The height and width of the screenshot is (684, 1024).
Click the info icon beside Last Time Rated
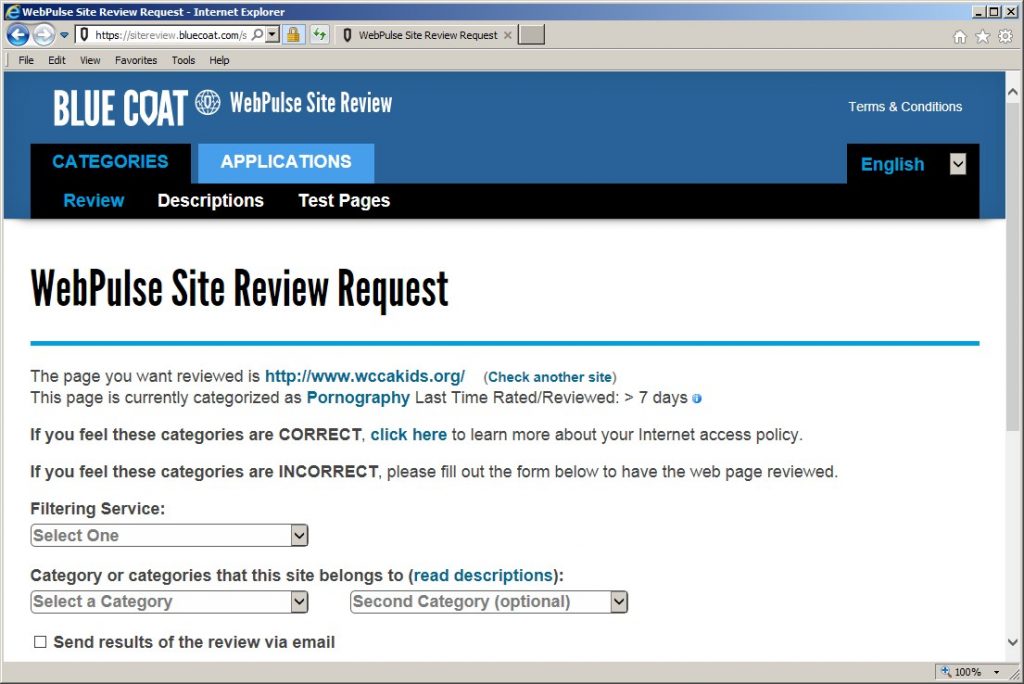tap(697, 399)
